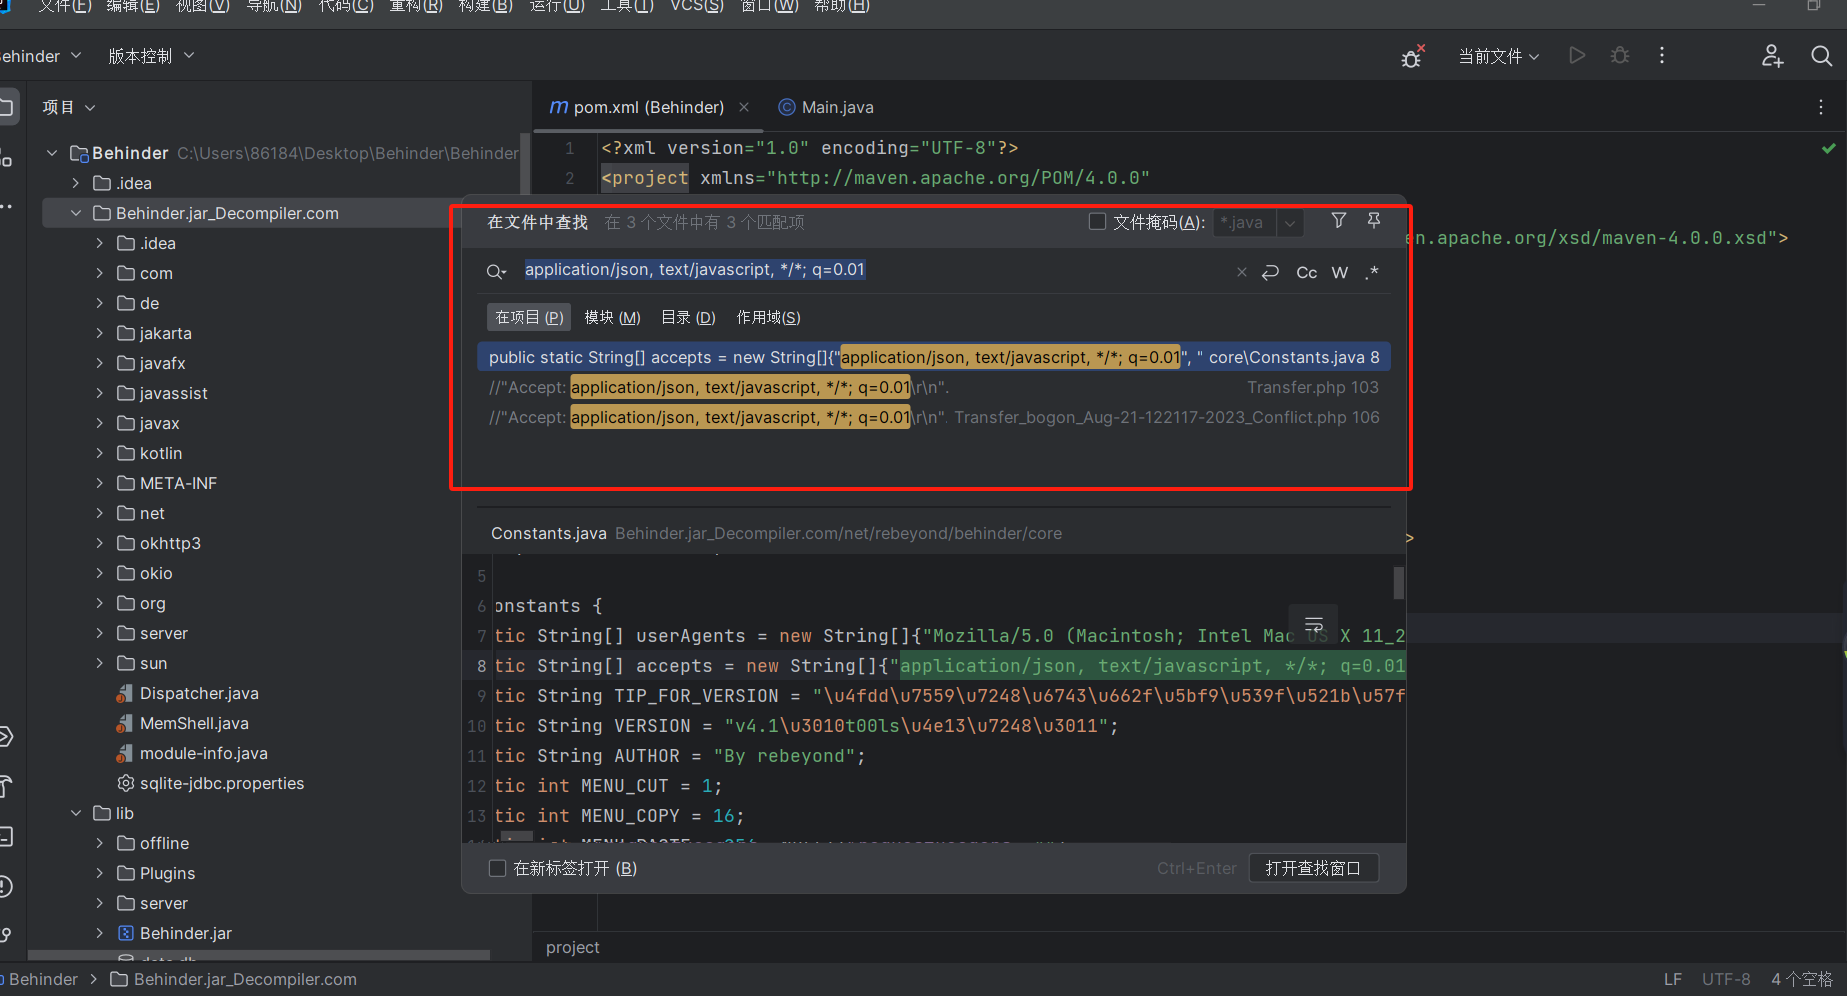Select the Behinder.jar library item

click(185, 933)
